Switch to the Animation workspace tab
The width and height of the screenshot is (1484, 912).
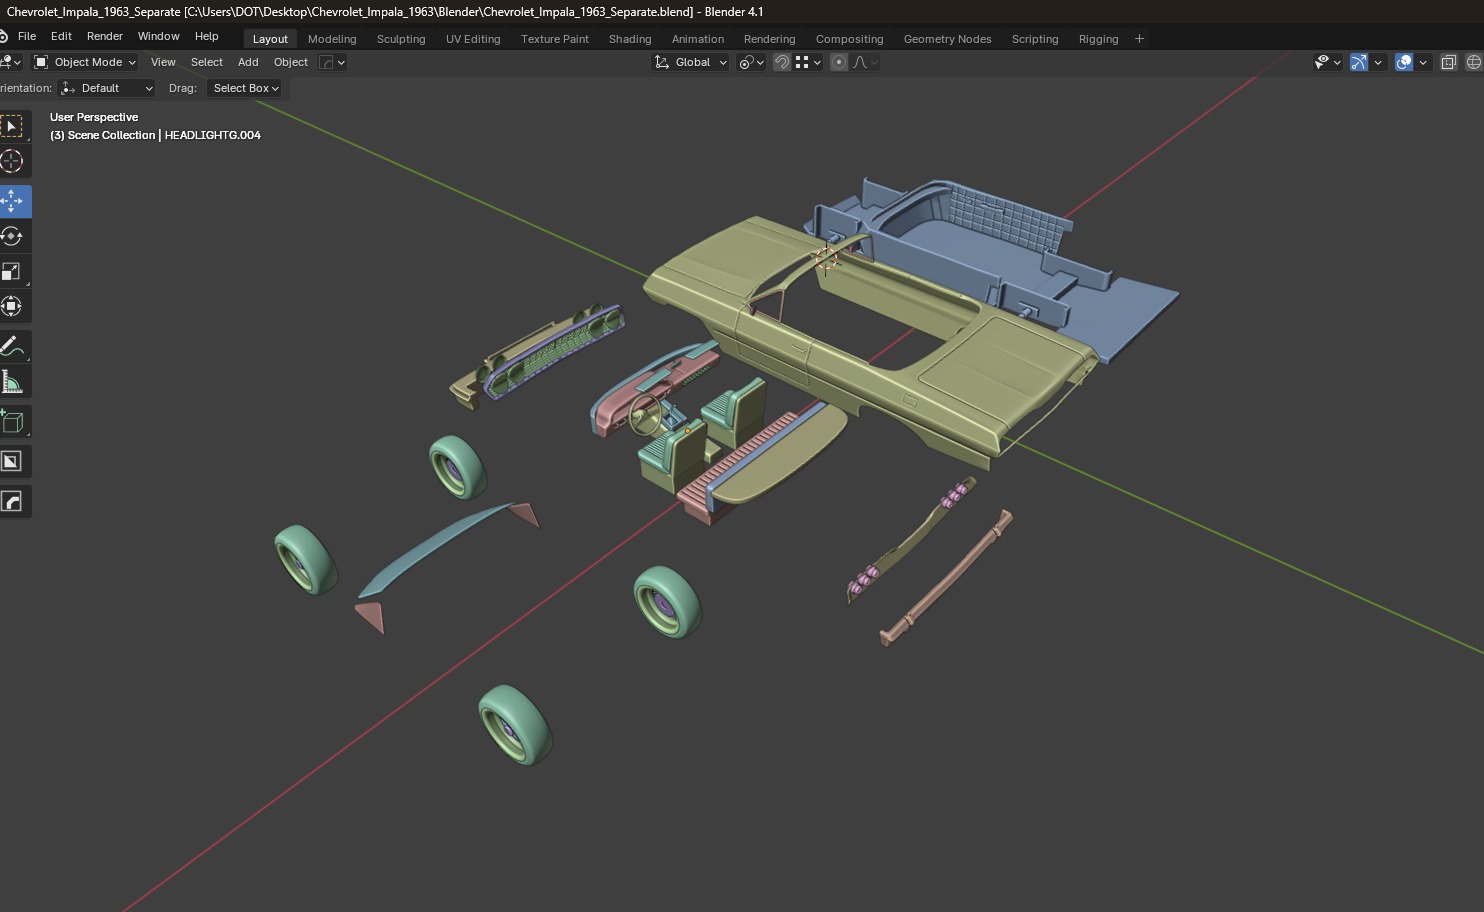pyautogui.click(x=698, y=39)
